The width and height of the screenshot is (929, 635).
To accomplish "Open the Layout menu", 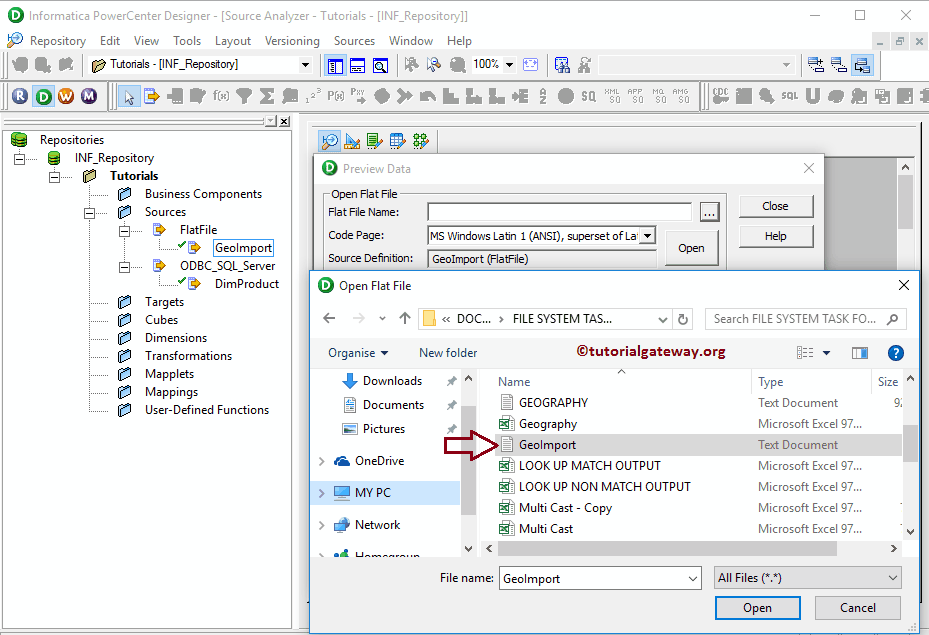I will pos(233,41).
